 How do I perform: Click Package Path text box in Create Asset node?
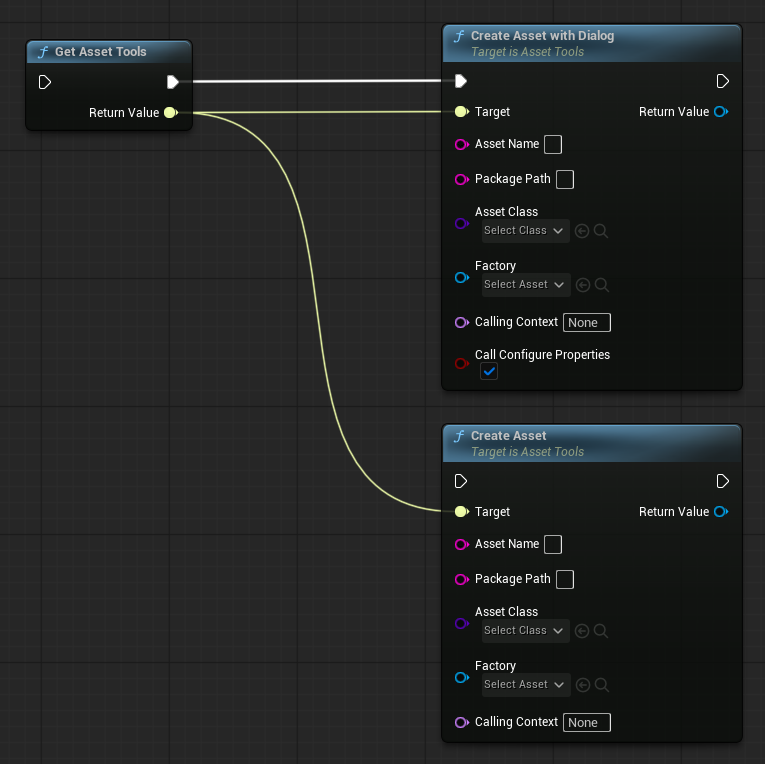coord(564,580)
